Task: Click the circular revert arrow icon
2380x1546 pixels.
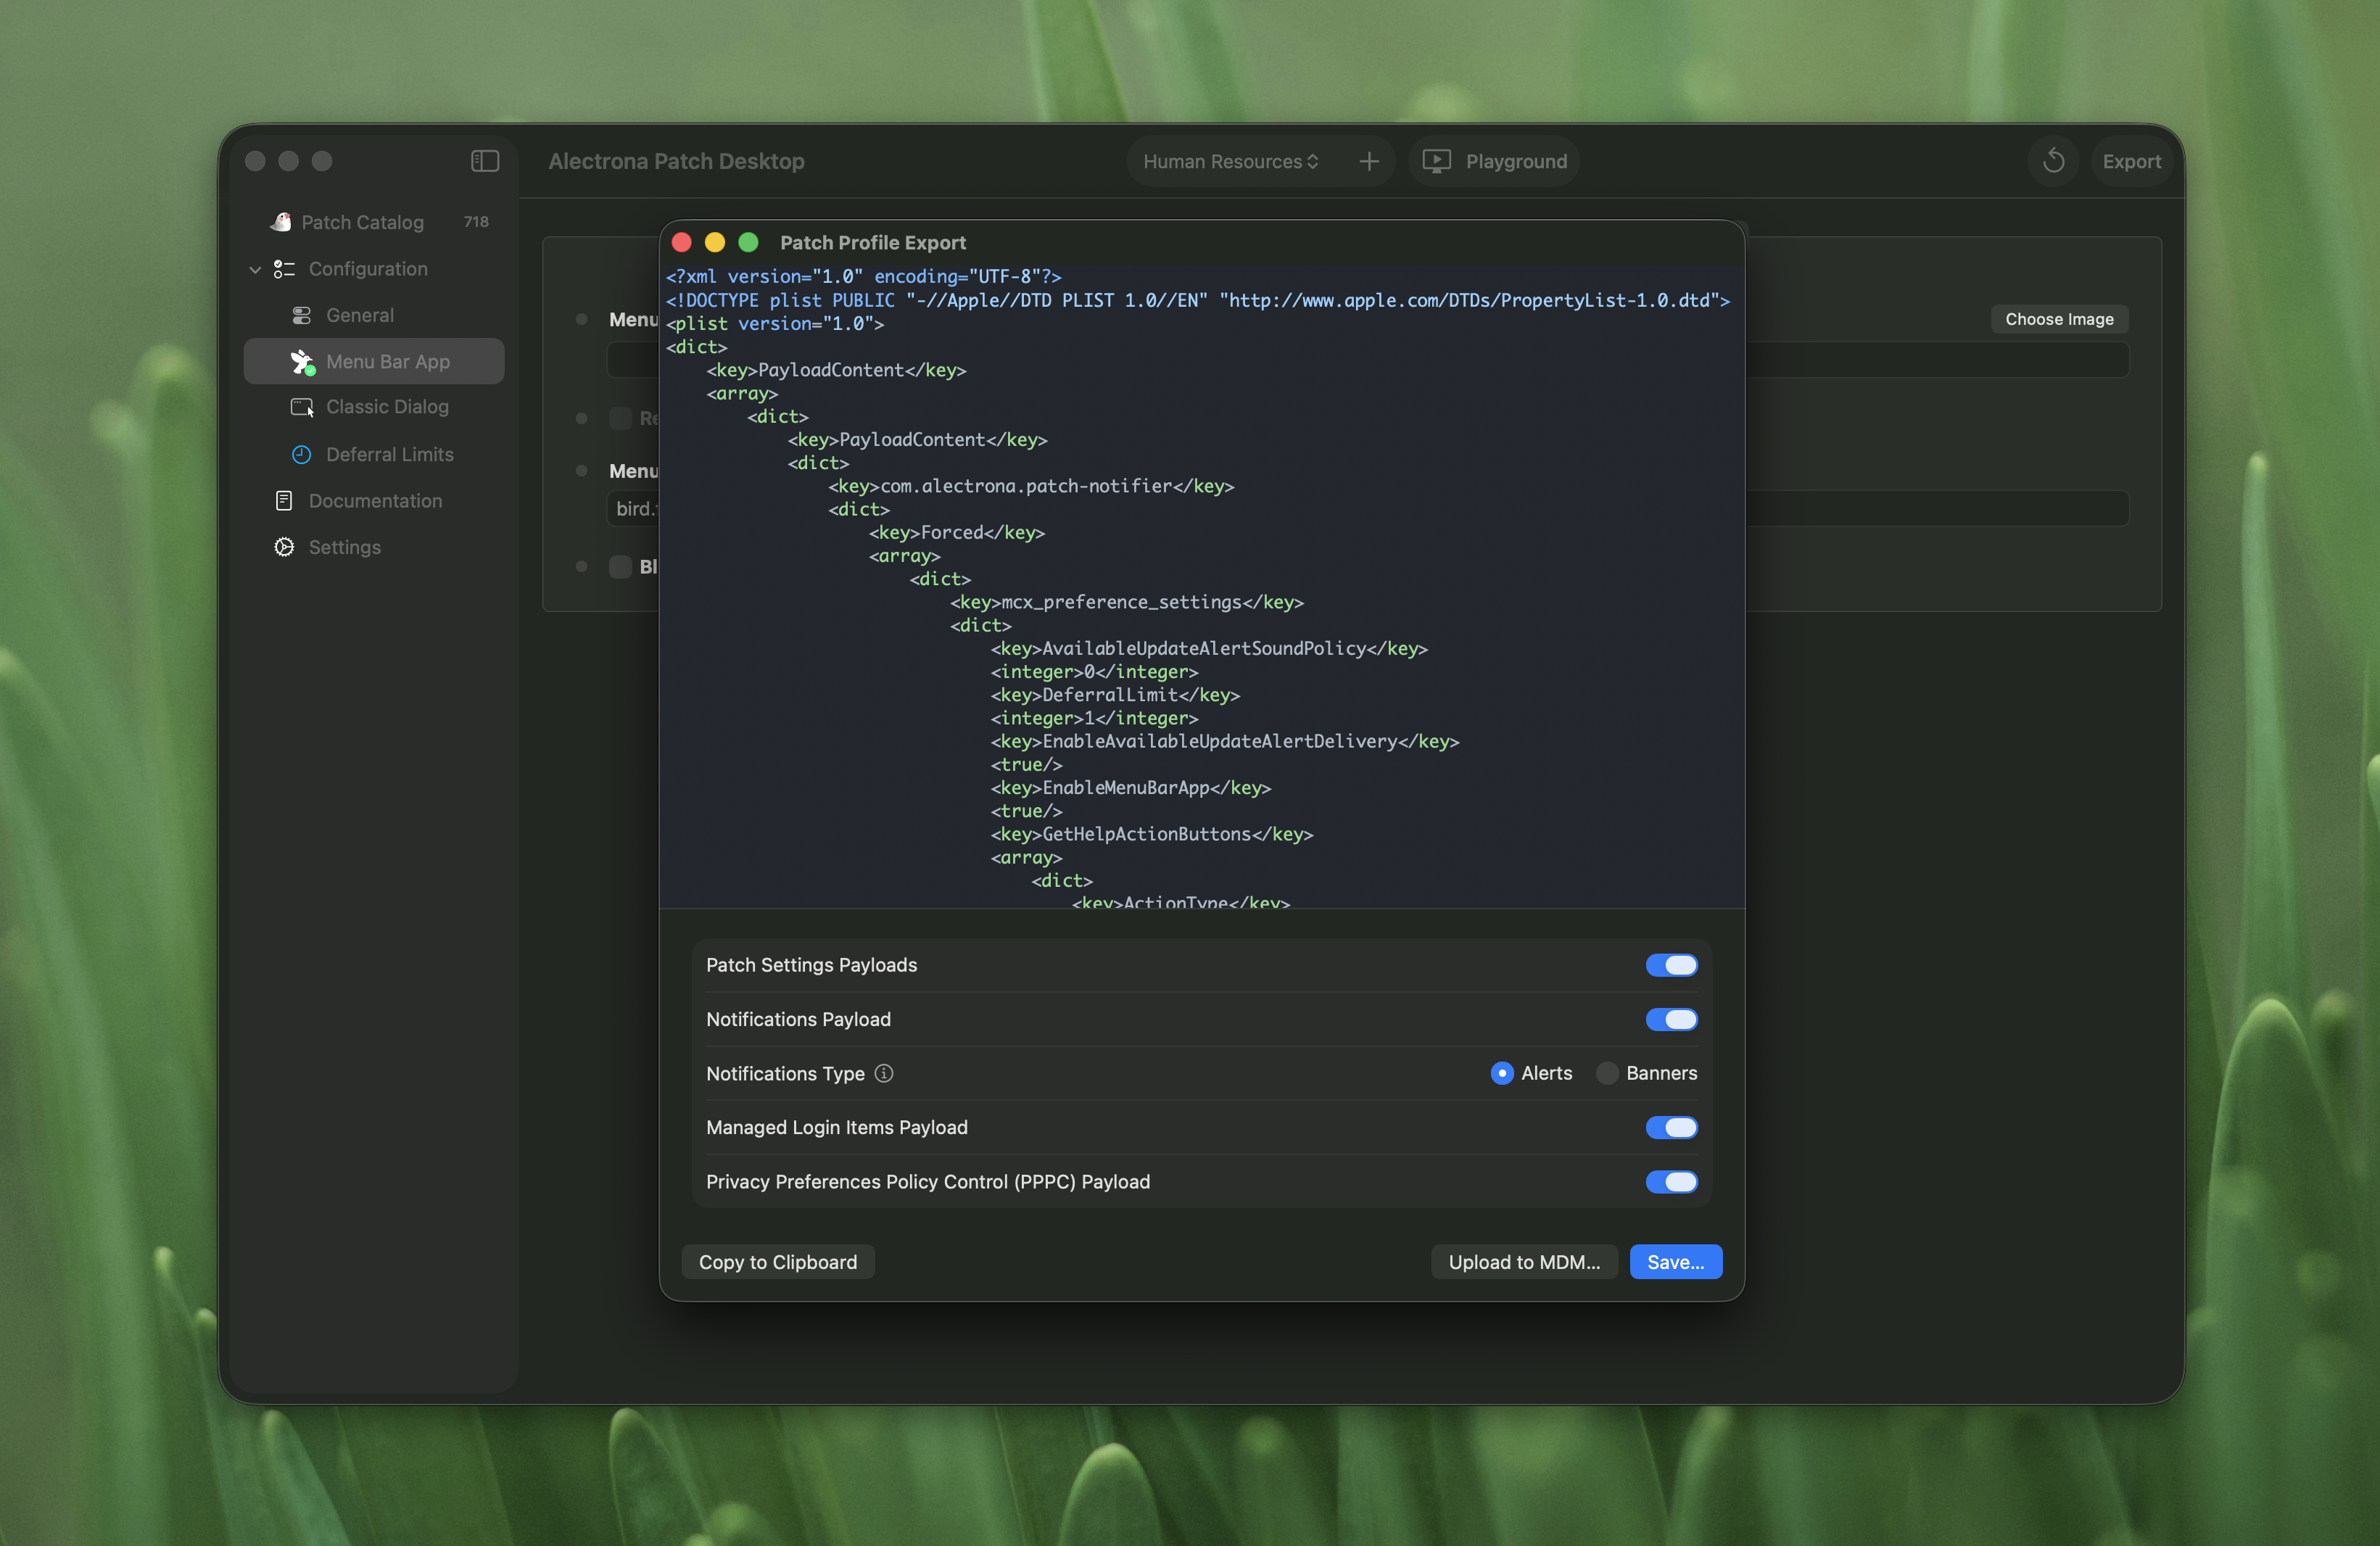Action: (2053, 161)
